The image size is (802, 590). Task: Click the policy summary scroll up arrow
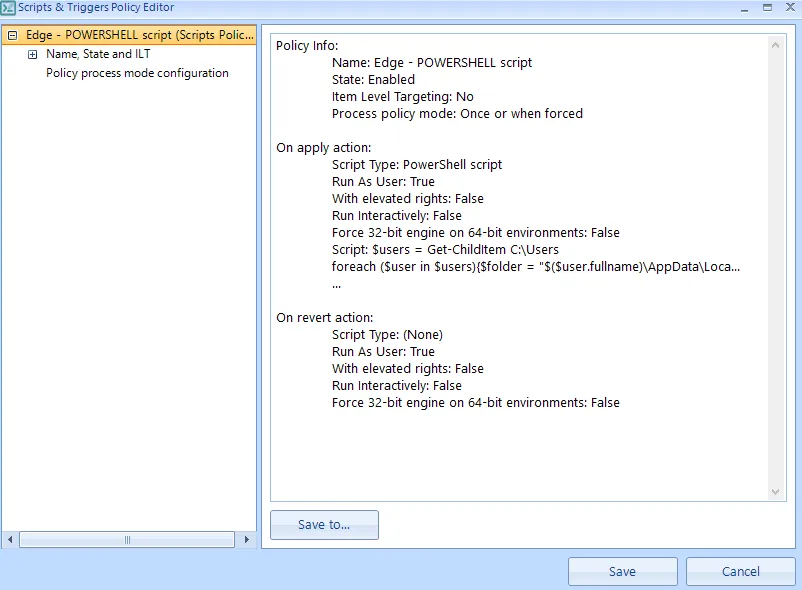coord(777,45)
